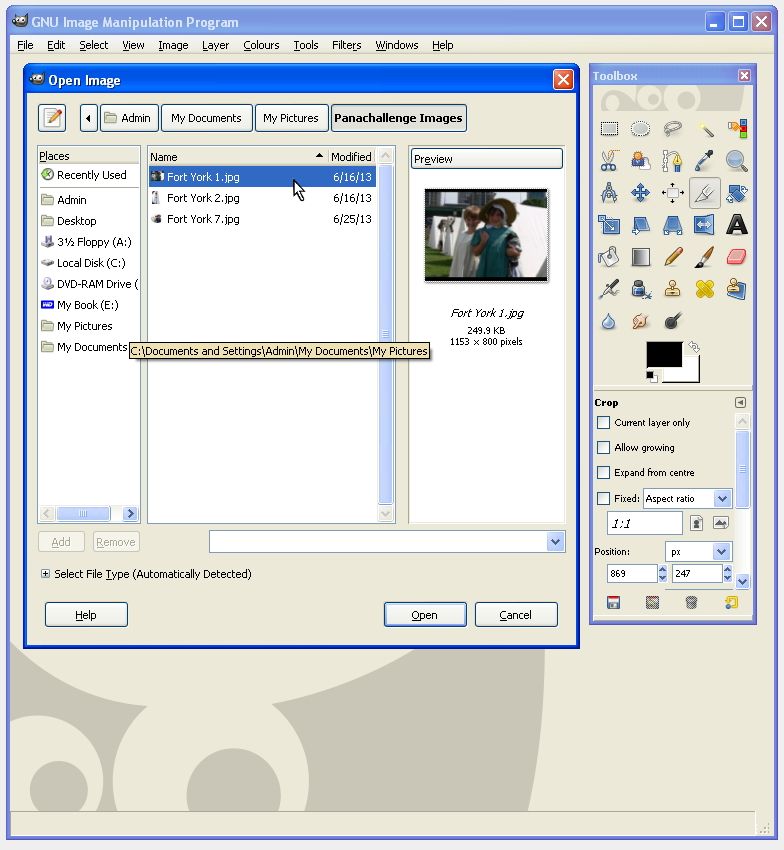Go to My Documents path button
This screenshot has height=850, width=784.
pos(207,118)
